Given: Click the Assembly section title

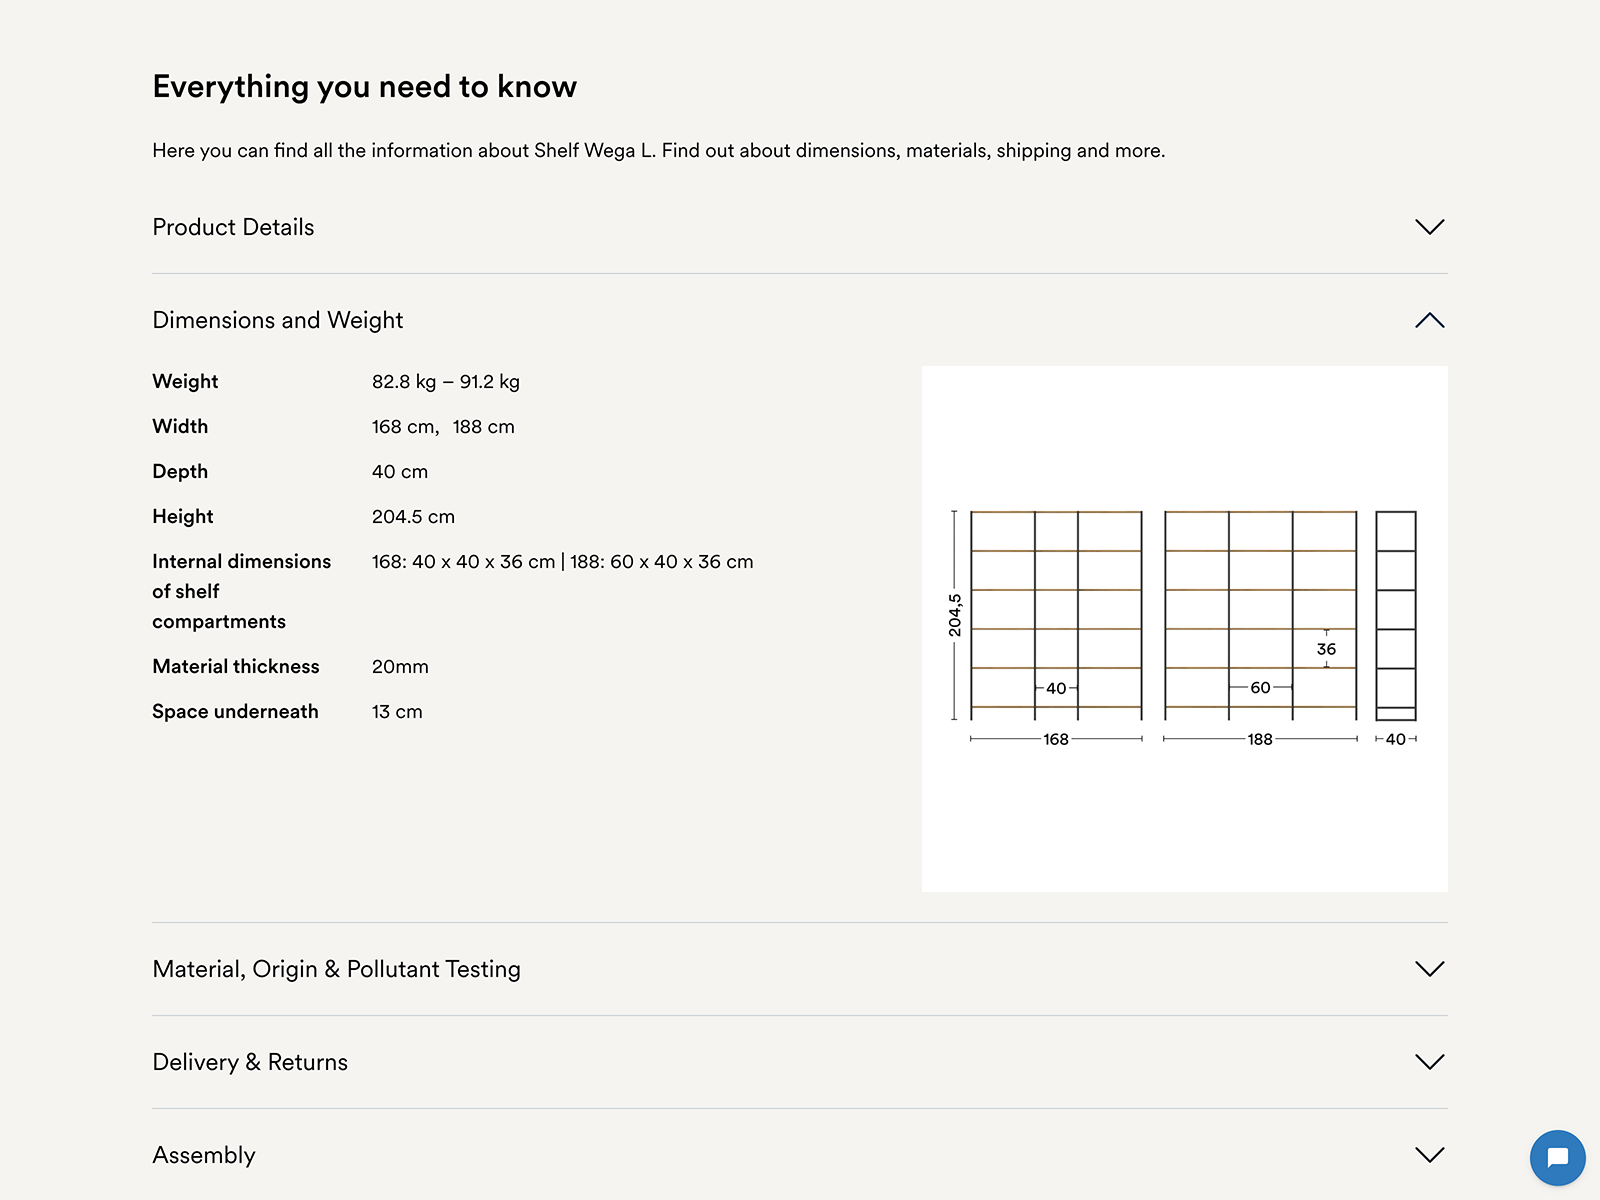Looking at the screenshot, I should point(203,1155).
